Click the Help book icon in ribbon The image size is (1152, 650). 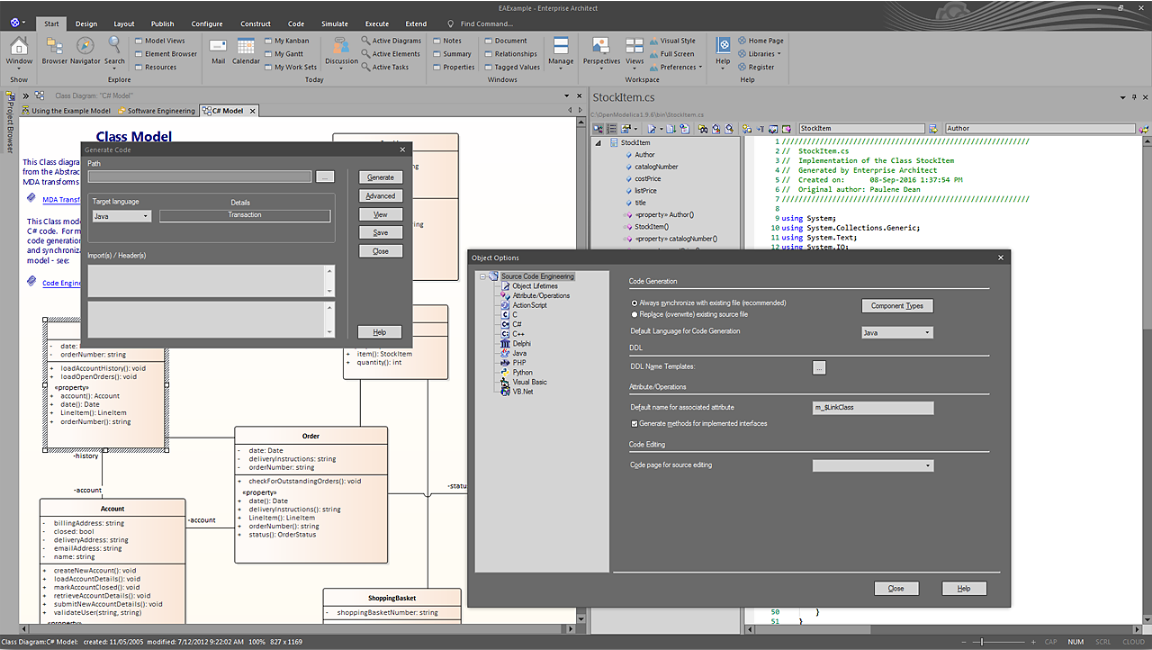coord(723,46)
